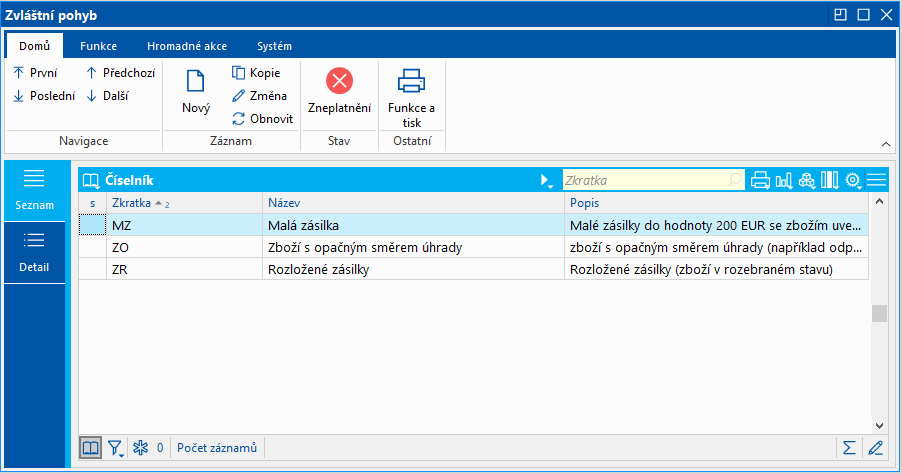Move to next record with Další
The height and width of the screenshot is (474, 902).
(x=107, y=96)
